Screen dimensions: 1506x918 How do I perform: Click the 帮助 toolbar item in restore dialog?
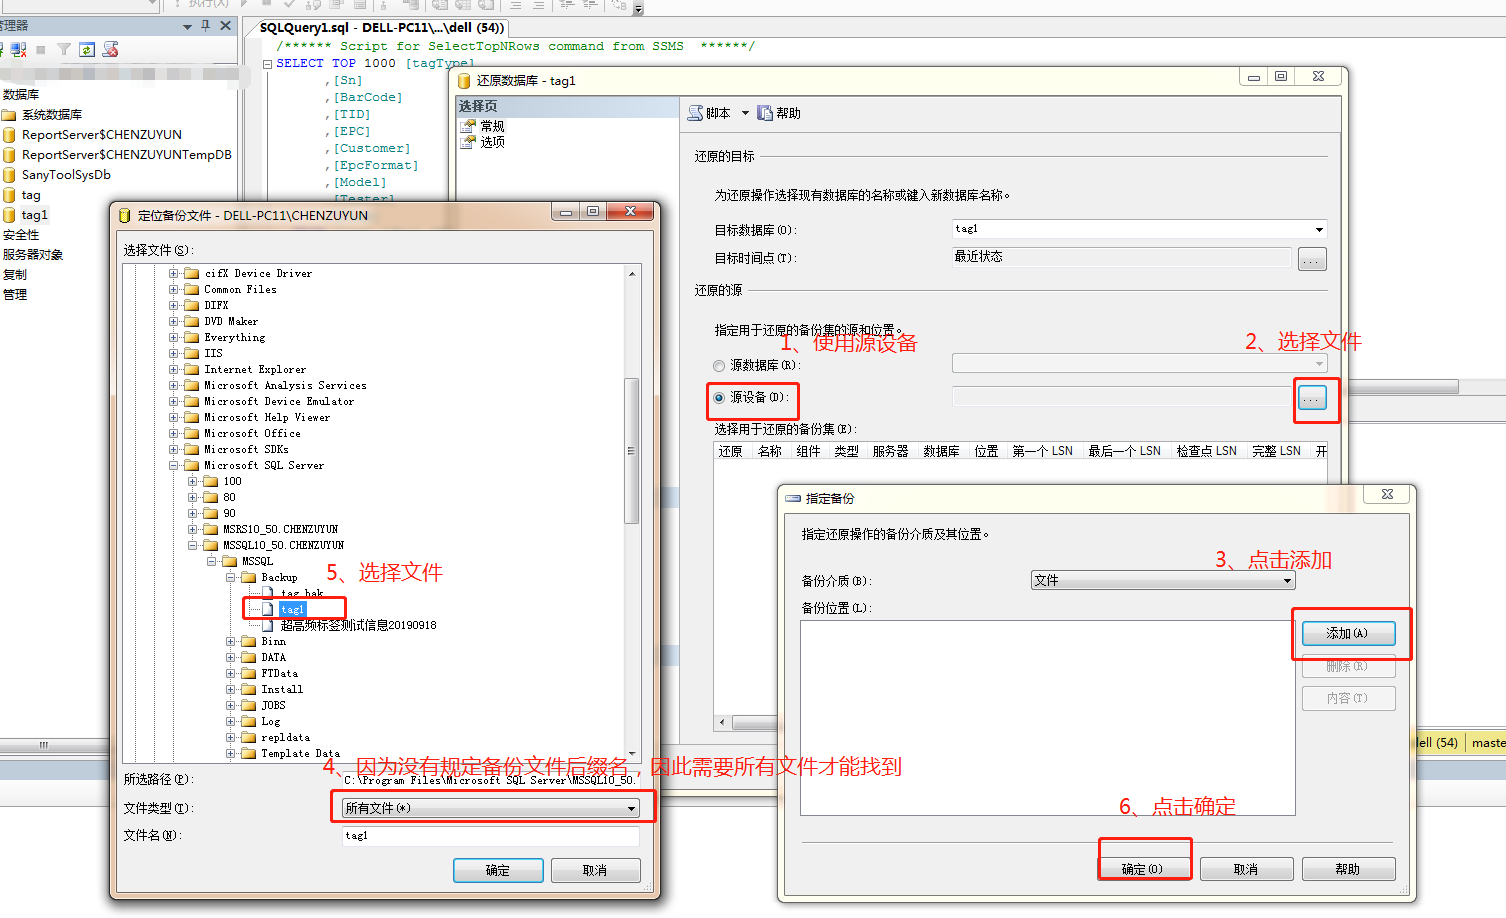(x=779, y=113)
